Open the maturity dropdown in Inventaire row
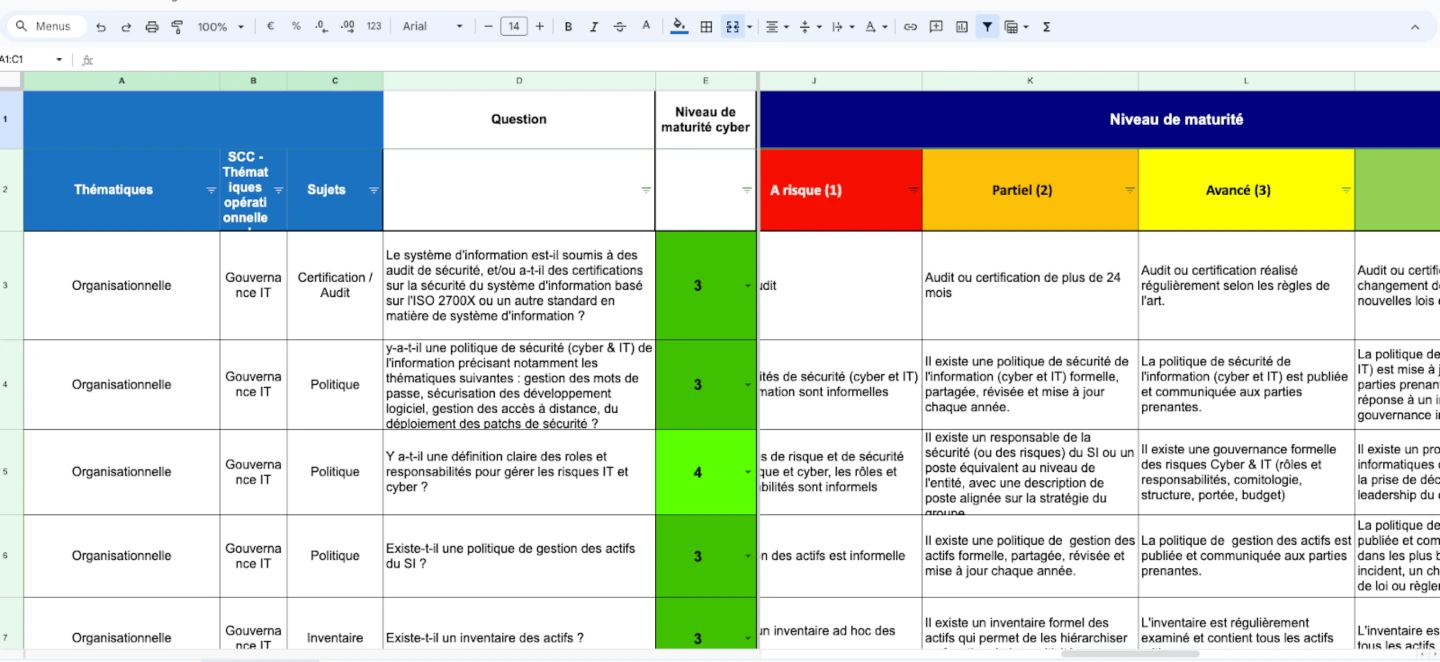Screen dimensions: 1440x662 747,639
